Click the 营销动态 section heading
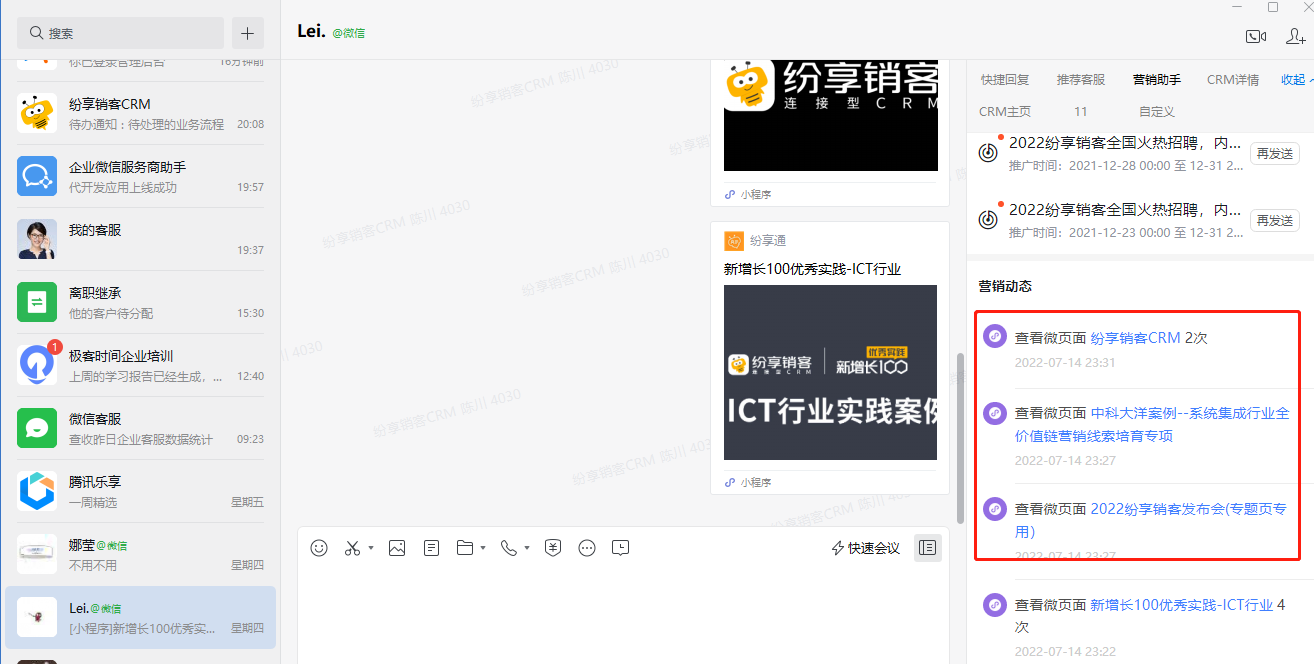Screen dimensions: 1314x664 pyautogui.click(x=1005, y=286)
